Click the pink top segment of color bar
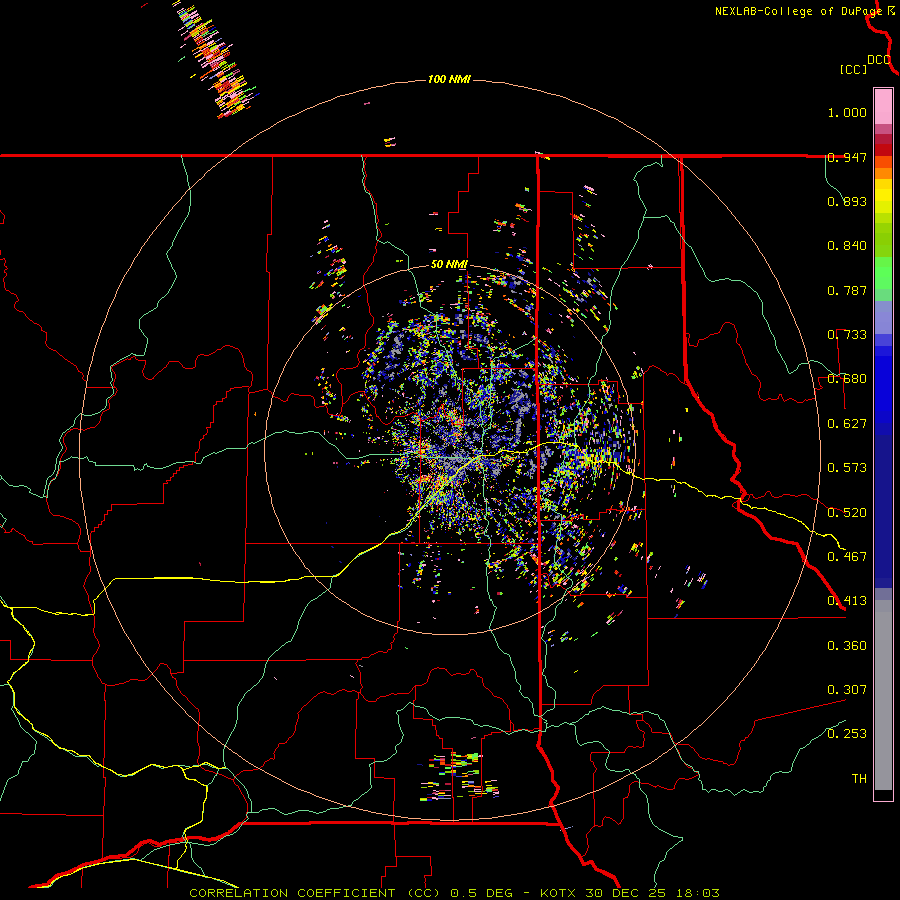The height and width of the screenshot is (900, 900). pos(883,107)
